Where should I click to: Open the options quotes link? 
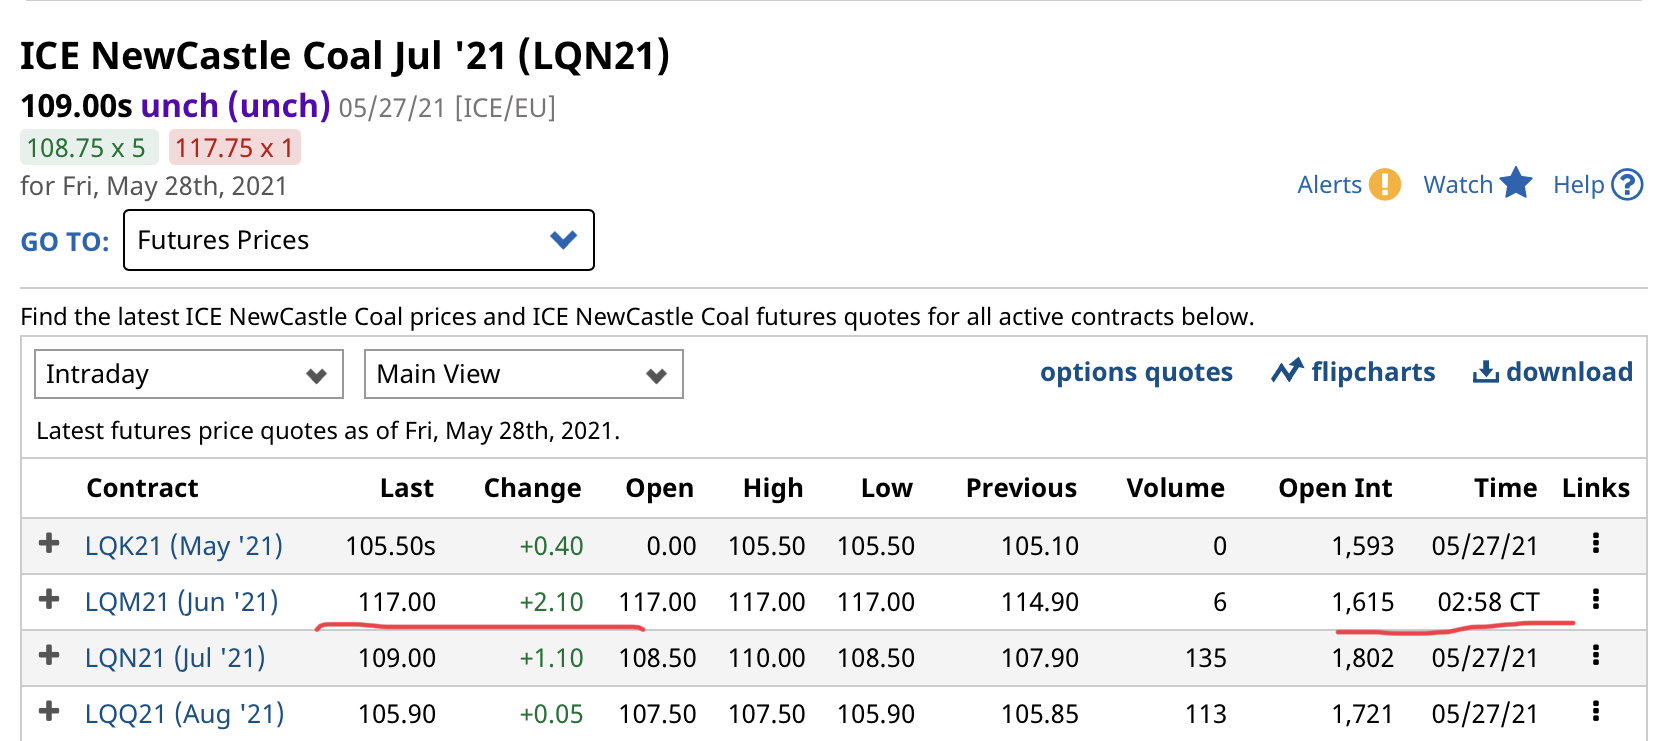click(1136, 372)
